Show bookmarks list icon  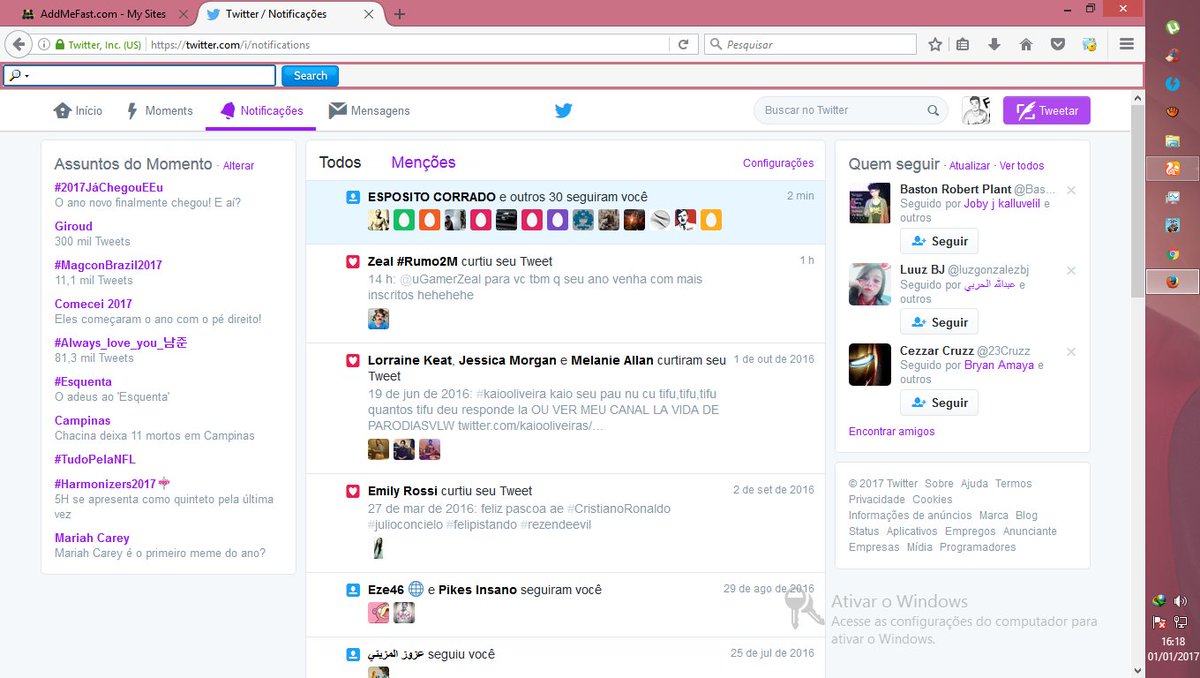tap(963, 44)
